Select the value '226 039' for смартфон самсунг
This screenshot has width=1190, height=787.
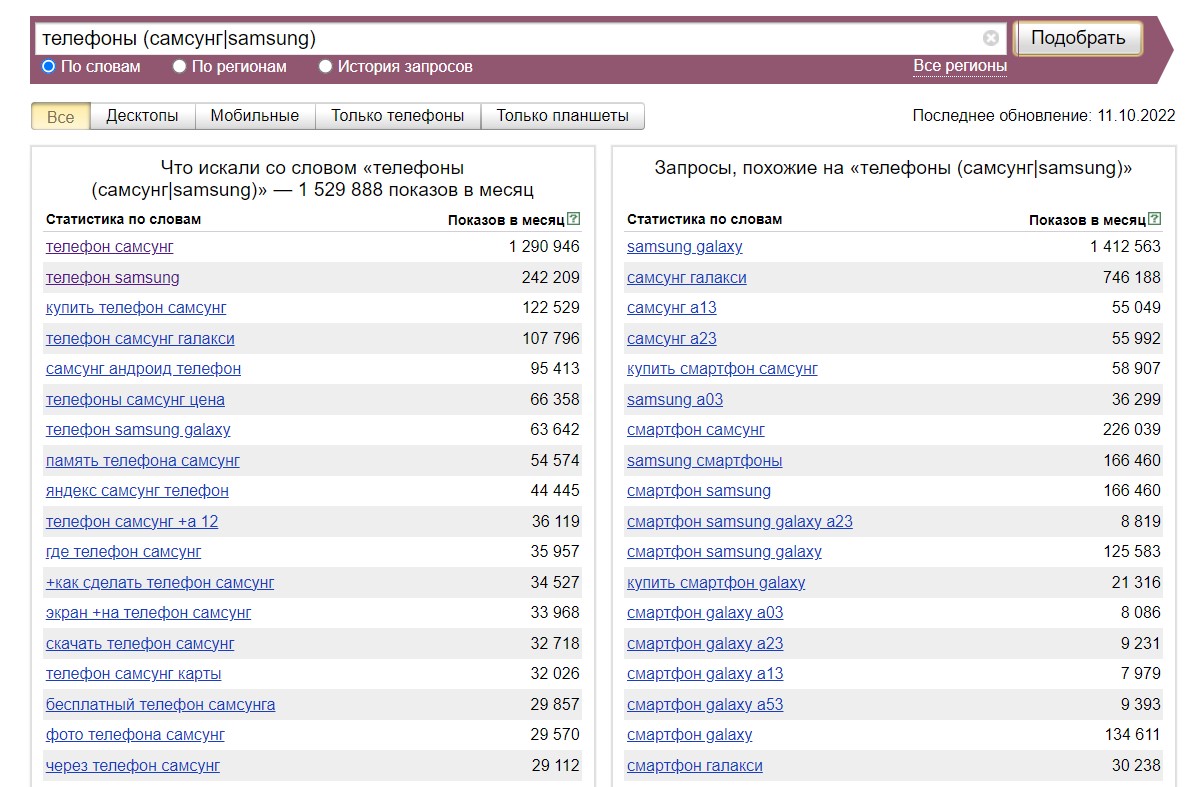[x=1132, y=430]
